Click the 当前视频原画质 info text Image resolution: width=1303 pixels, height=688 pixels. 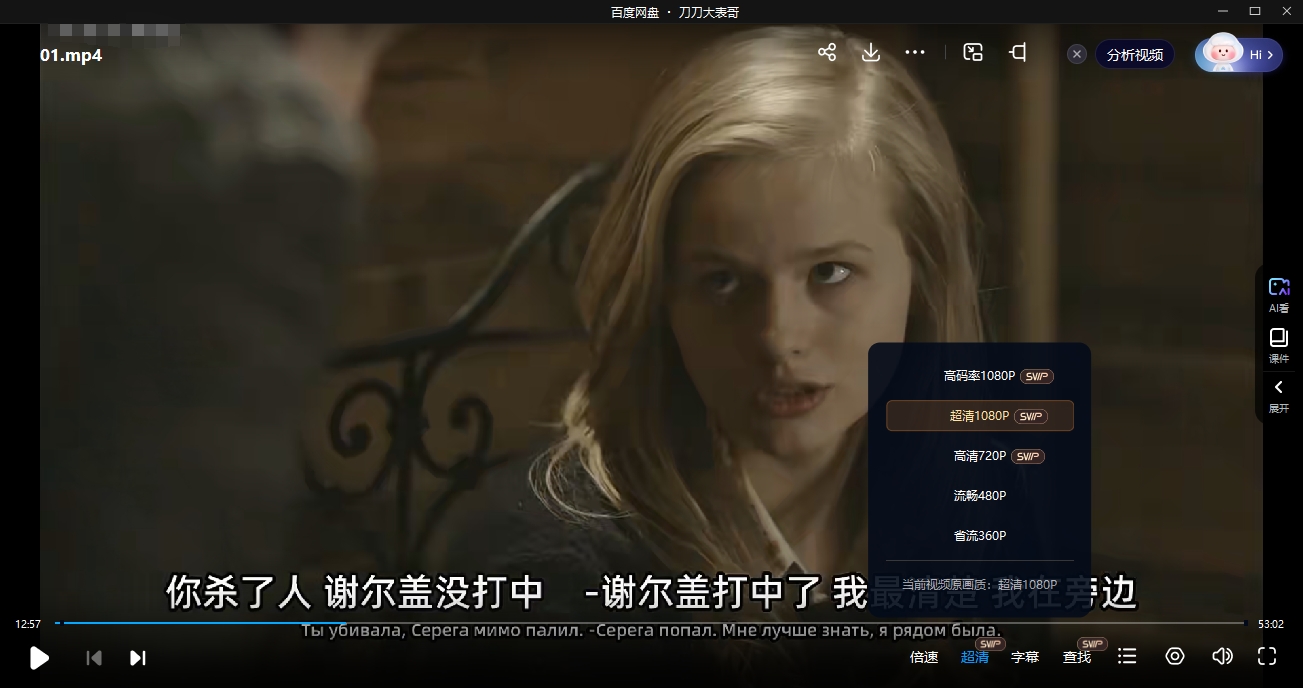tap(980, 584)
